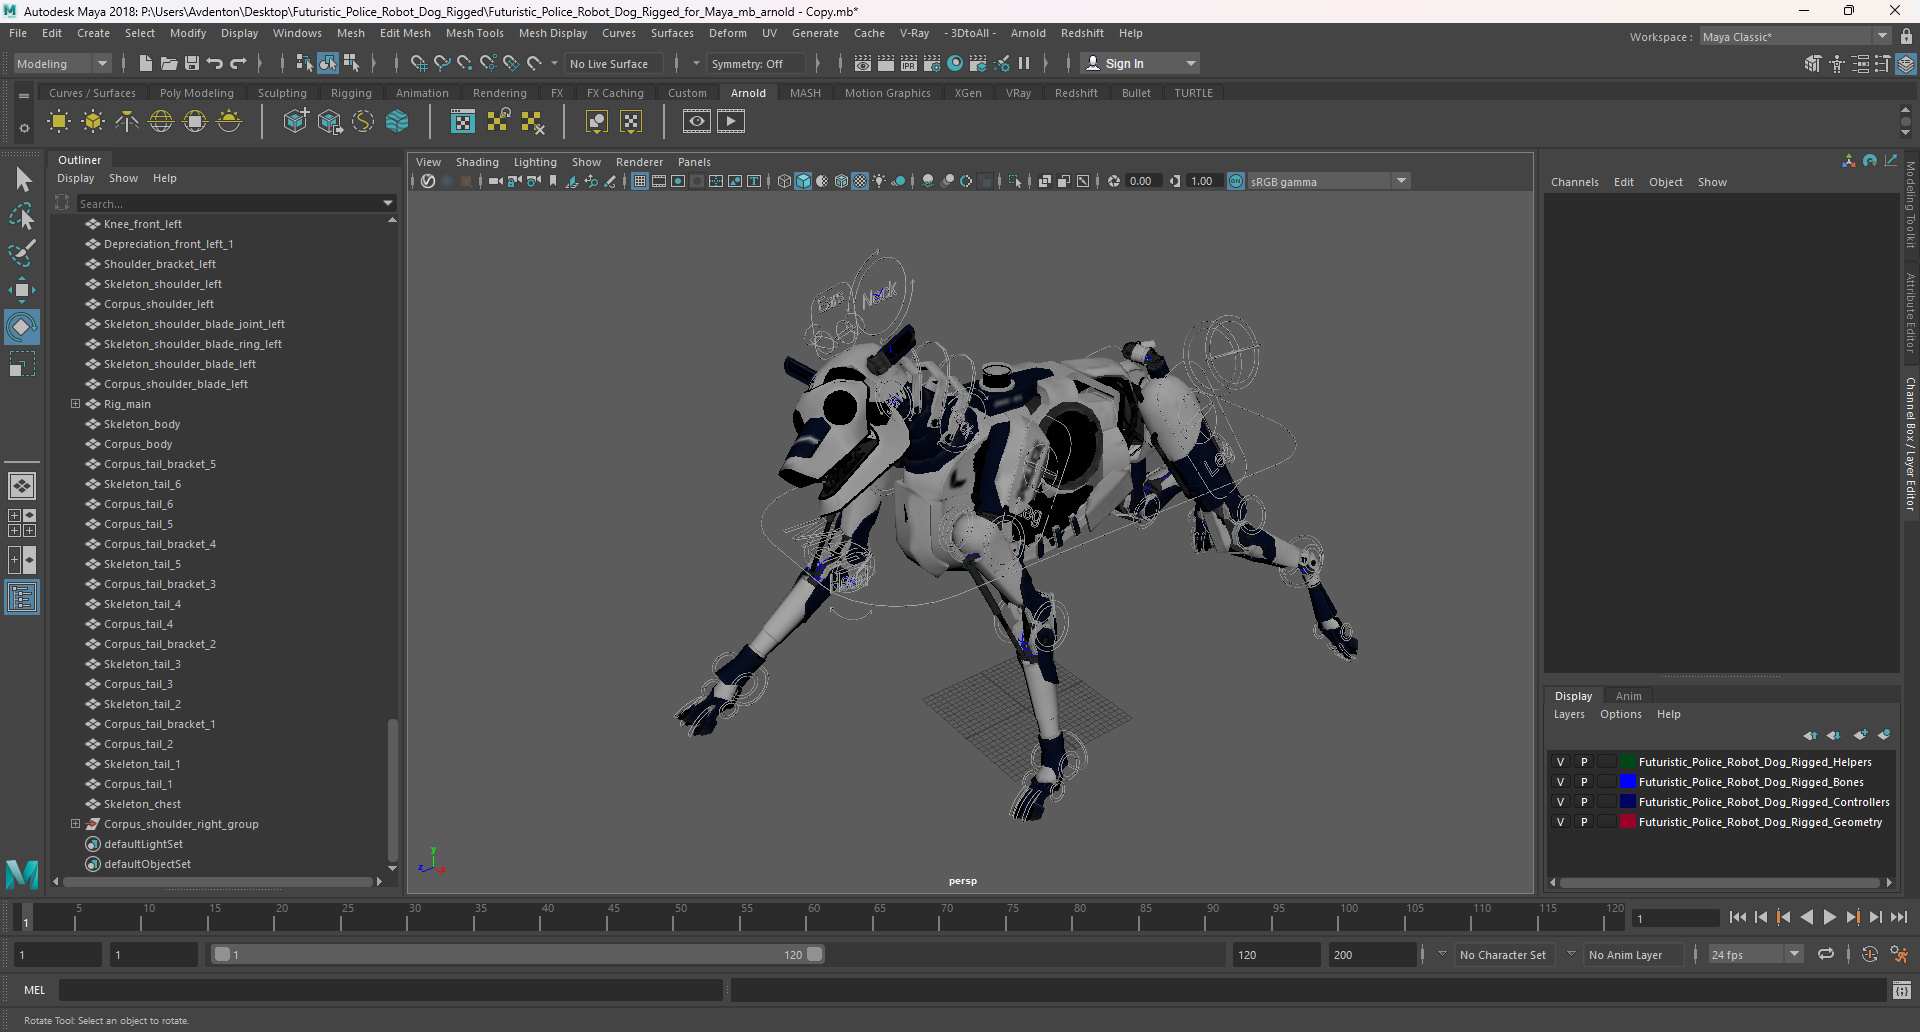Click the Arnold render play shelf icon

pos(731,122)
